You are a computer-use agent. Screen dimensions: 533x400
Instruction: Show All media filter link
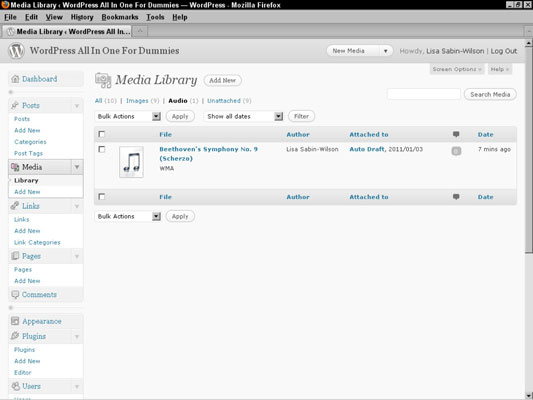(99, 101)
